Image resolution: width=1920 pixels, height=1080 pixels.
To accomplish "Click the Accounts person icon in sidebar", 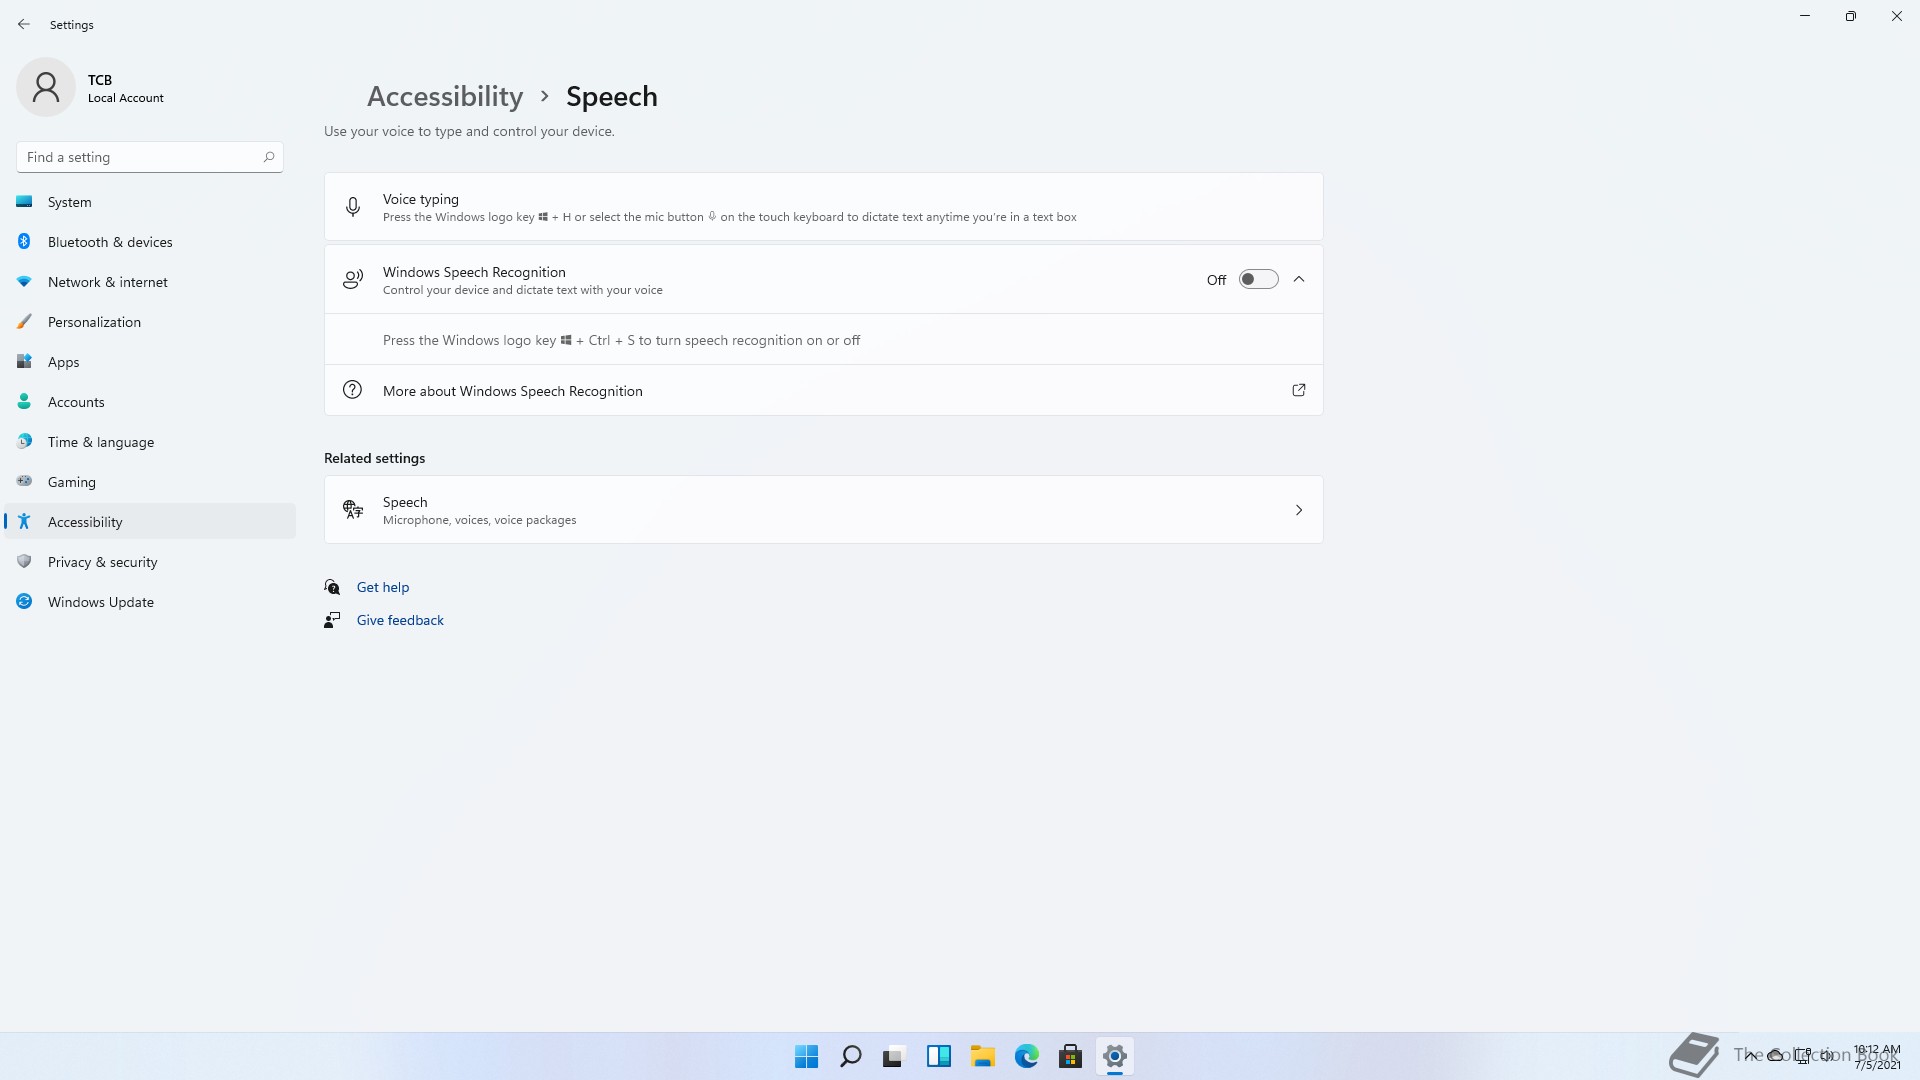I will [x=24, y=402].
